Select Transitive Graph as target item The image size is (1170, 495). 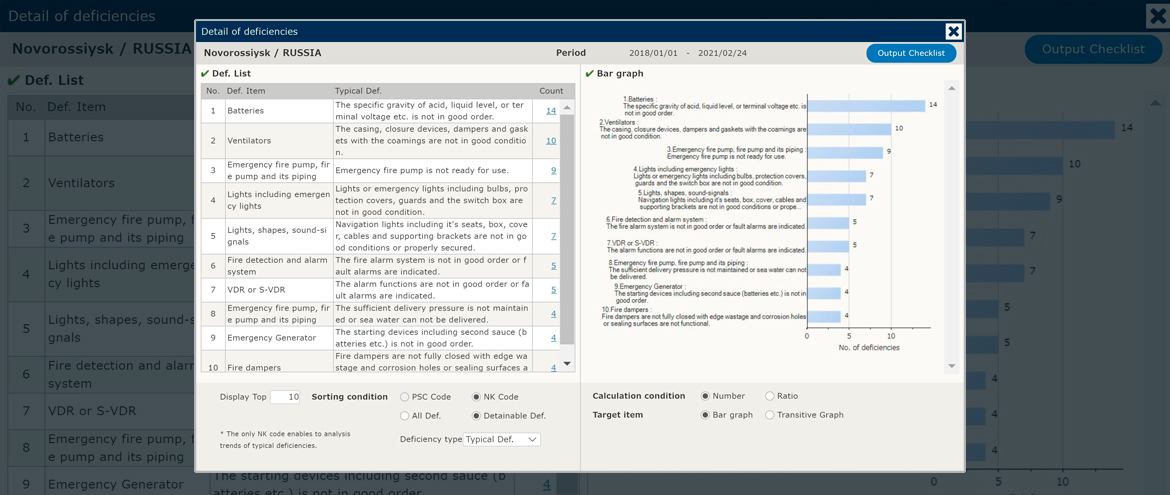point(769,415)
